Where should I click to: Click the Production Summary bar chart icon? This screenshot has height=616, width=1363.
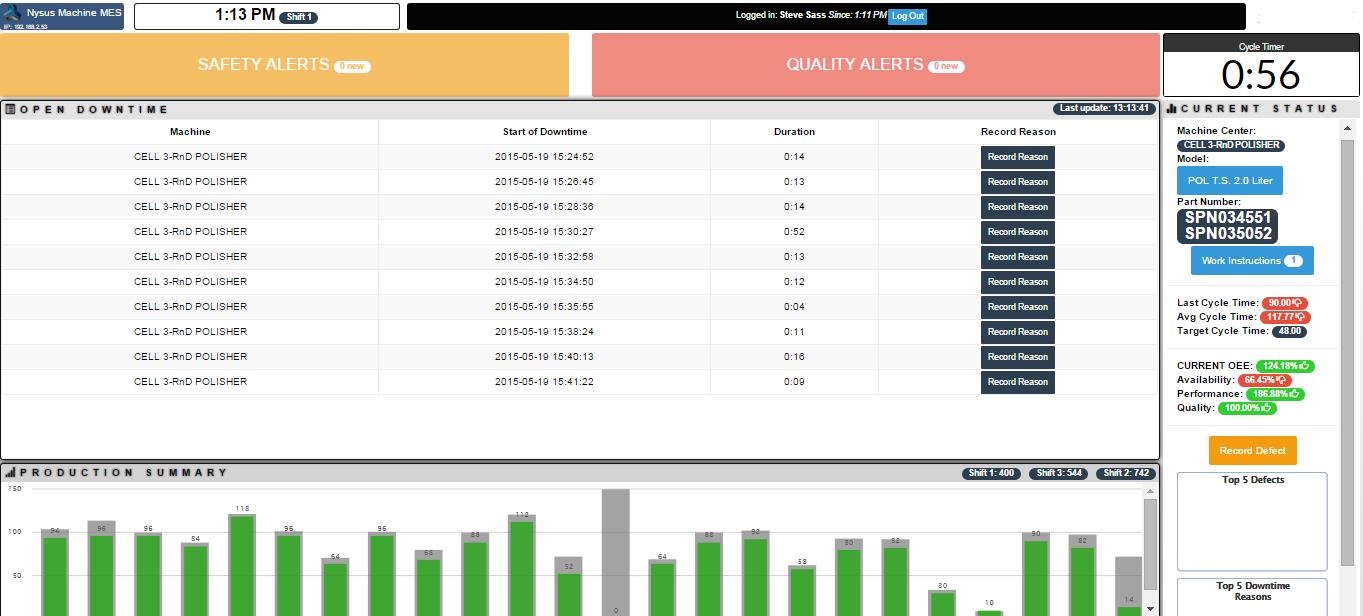tap(10, 473)
